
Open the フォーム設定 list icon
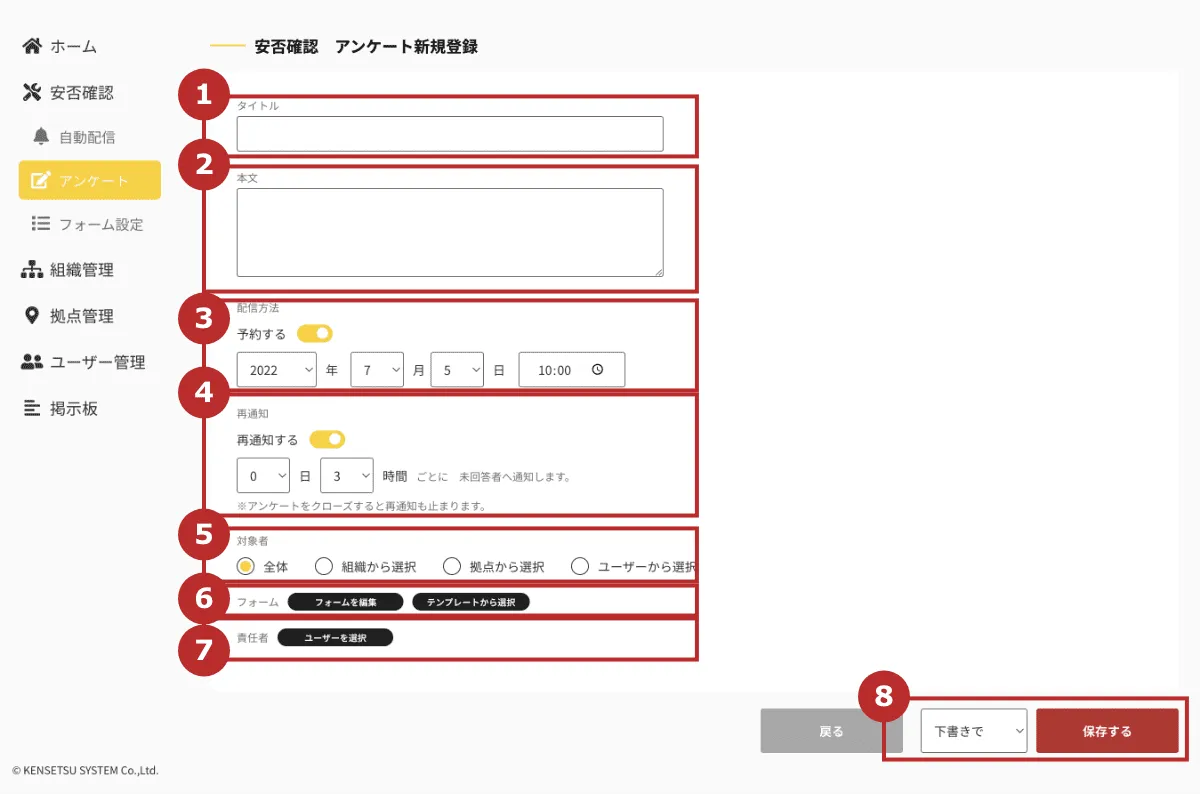click(x=42, y=225)
